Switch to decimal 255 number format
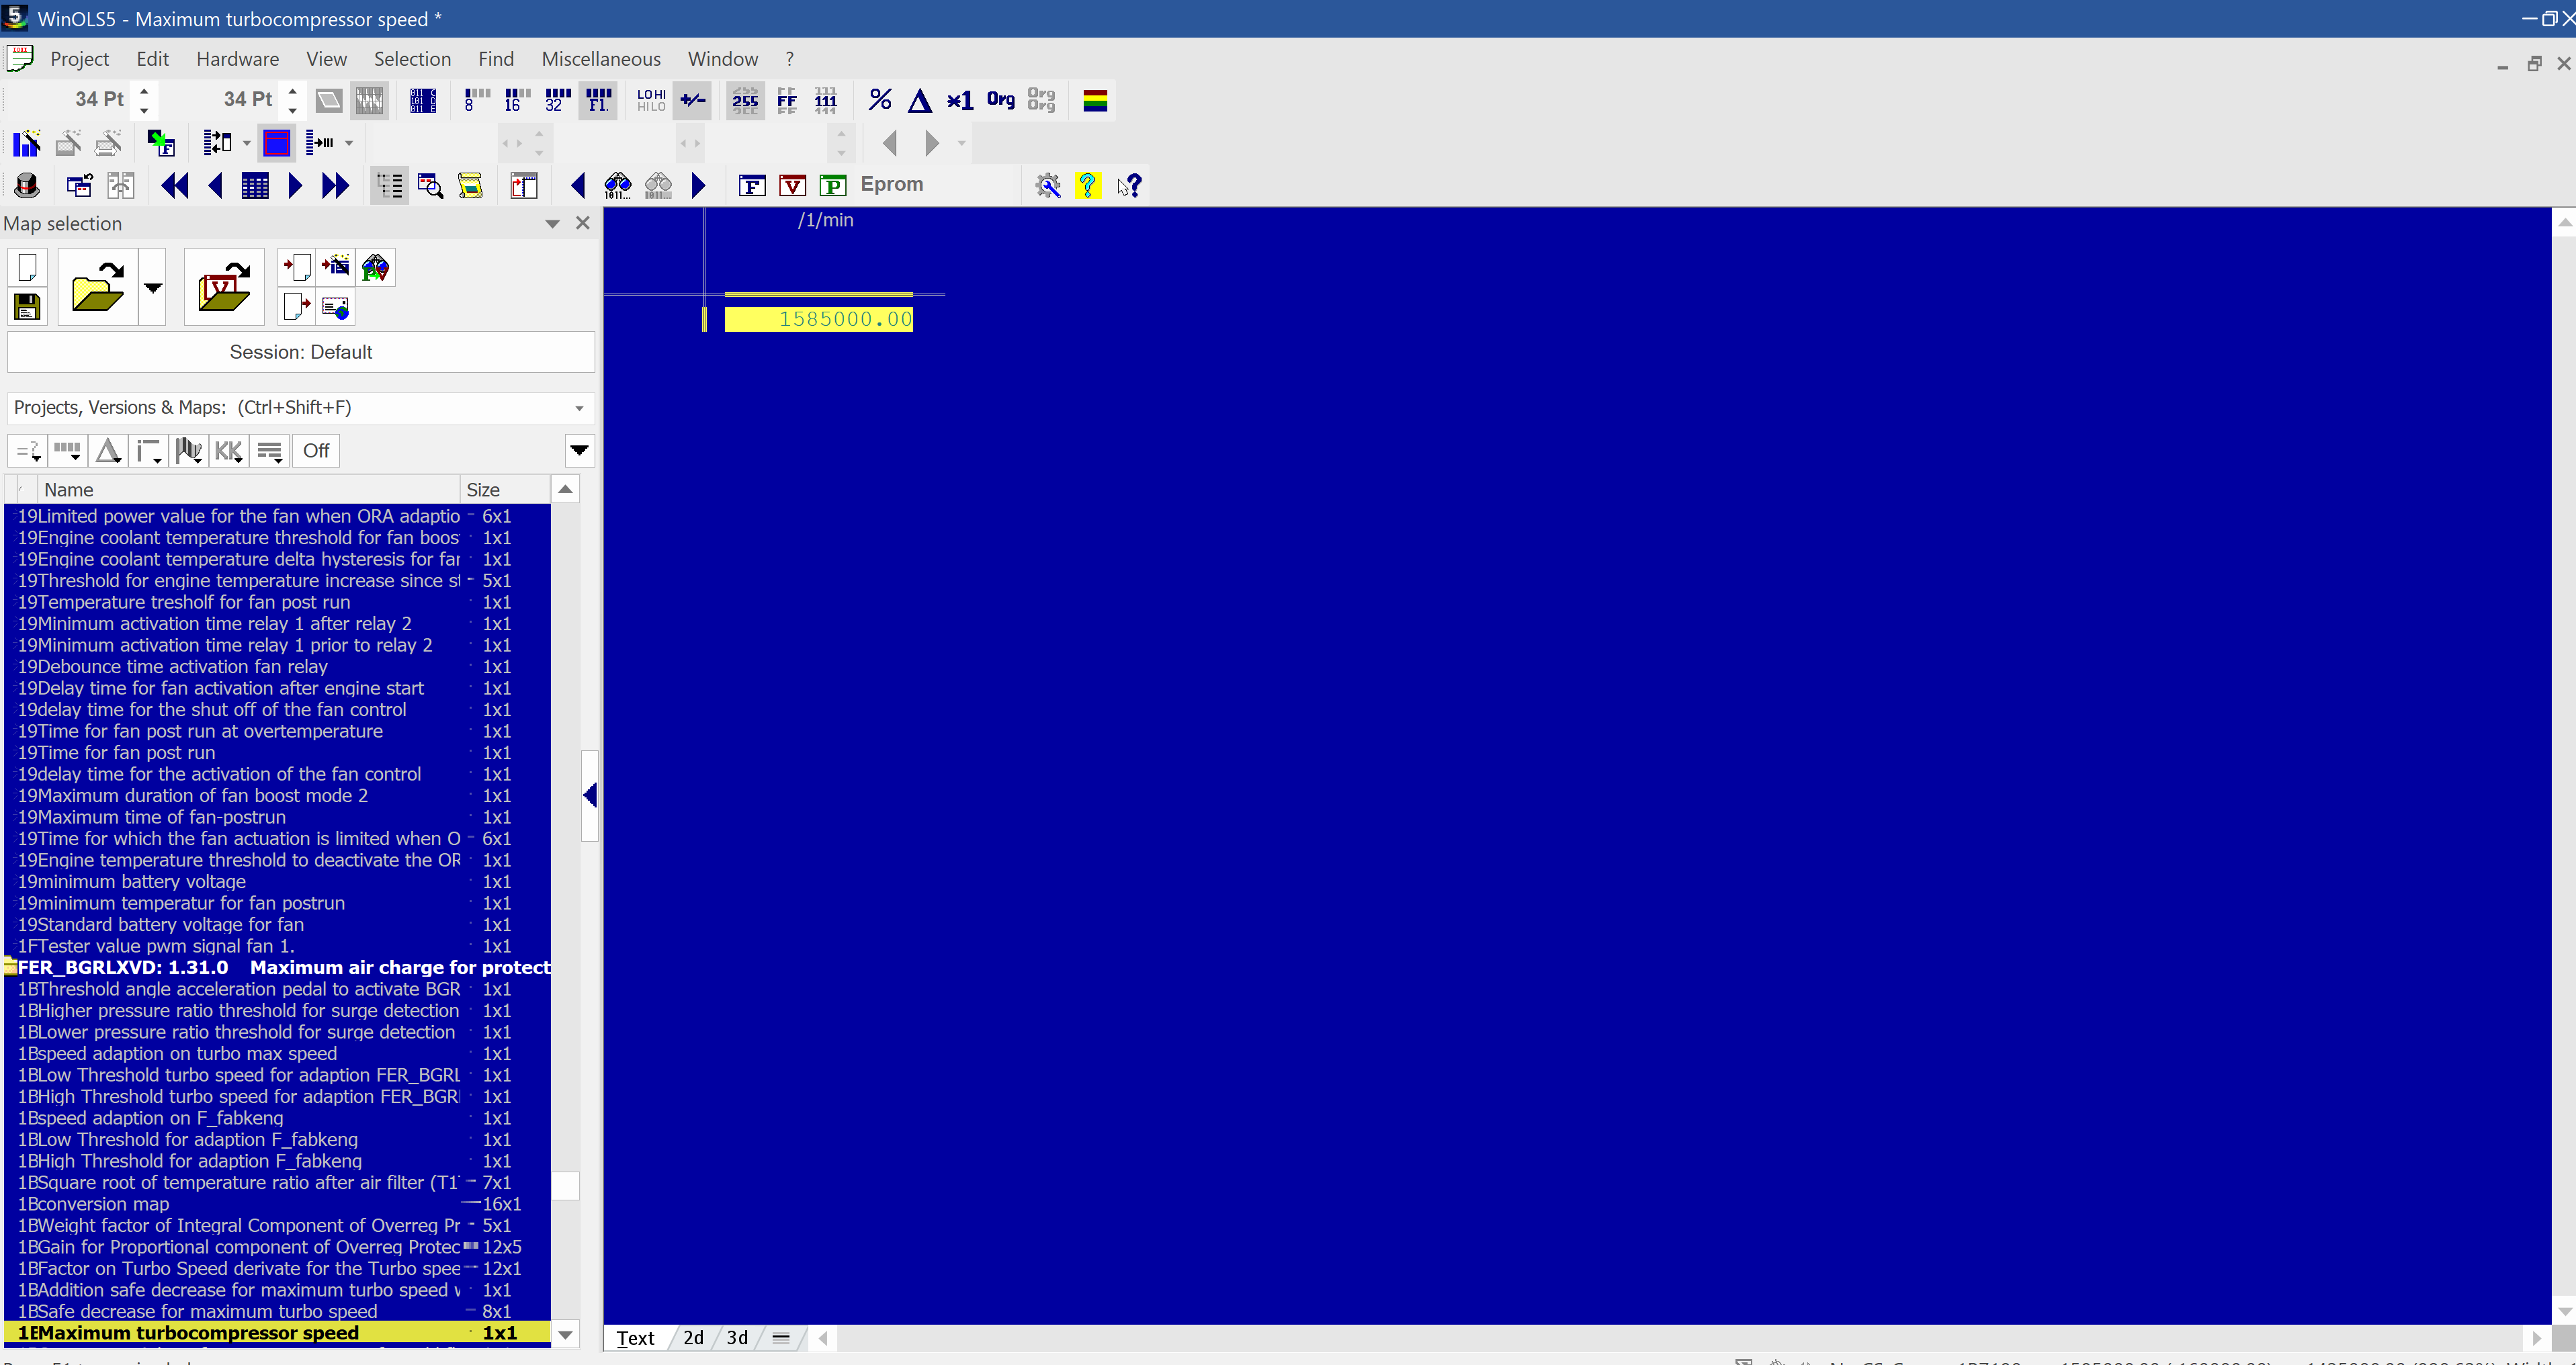The height and width of the screenshot is (1365, 2576). (x=745, y=100)
